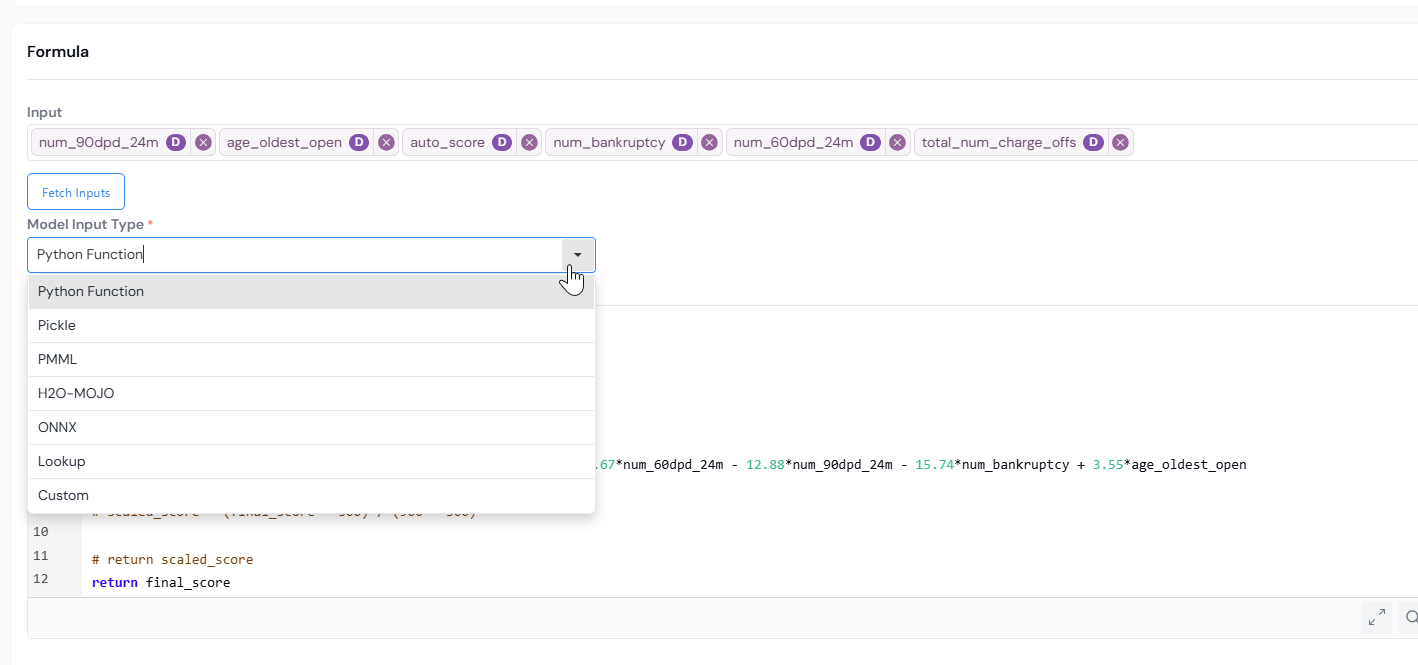This screenshot has height=665, width=1418.
Task: Choose Pickle from the dropdown list
Action: (311, 326)
